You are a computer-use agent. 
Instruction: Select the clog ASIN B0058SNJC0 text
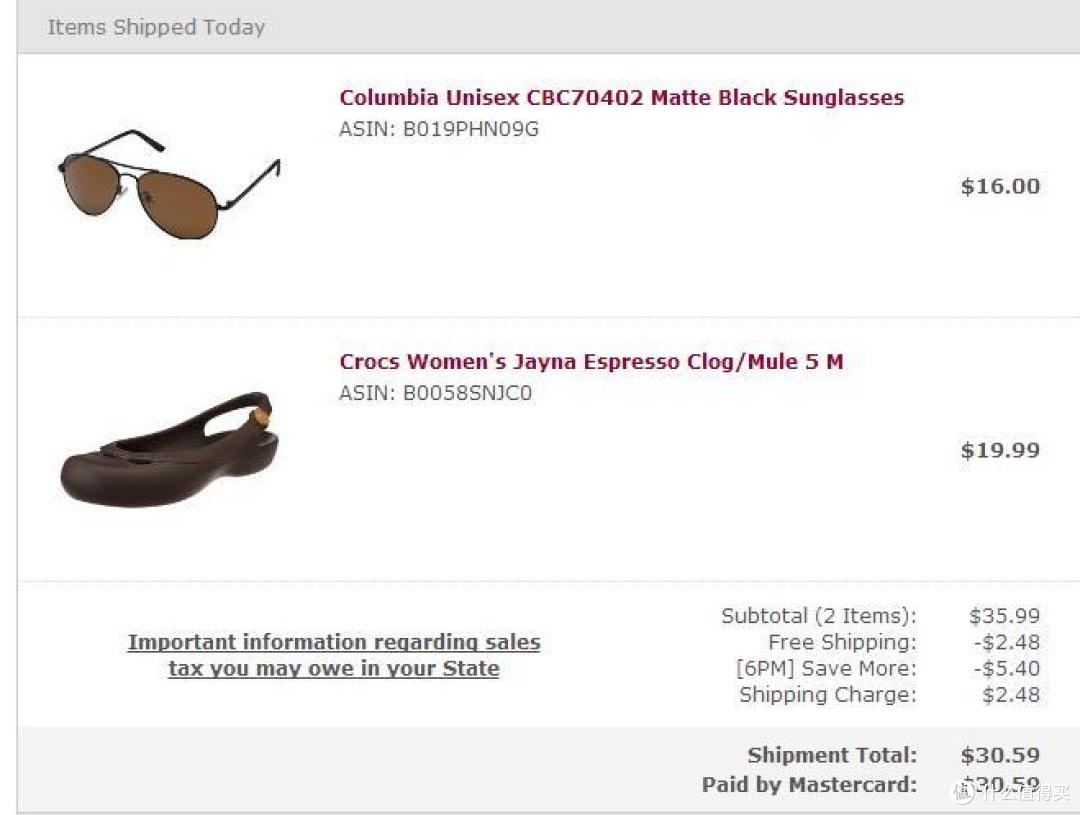pos(435,393)
